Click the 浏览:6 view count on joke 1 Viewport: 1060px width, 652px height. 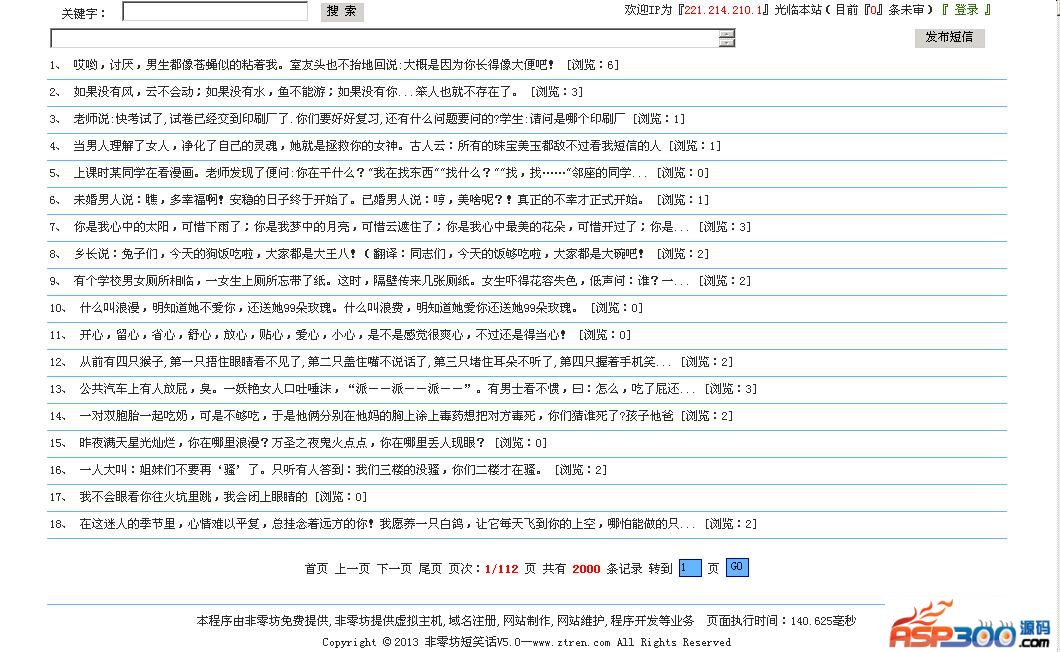pos(593,65)
